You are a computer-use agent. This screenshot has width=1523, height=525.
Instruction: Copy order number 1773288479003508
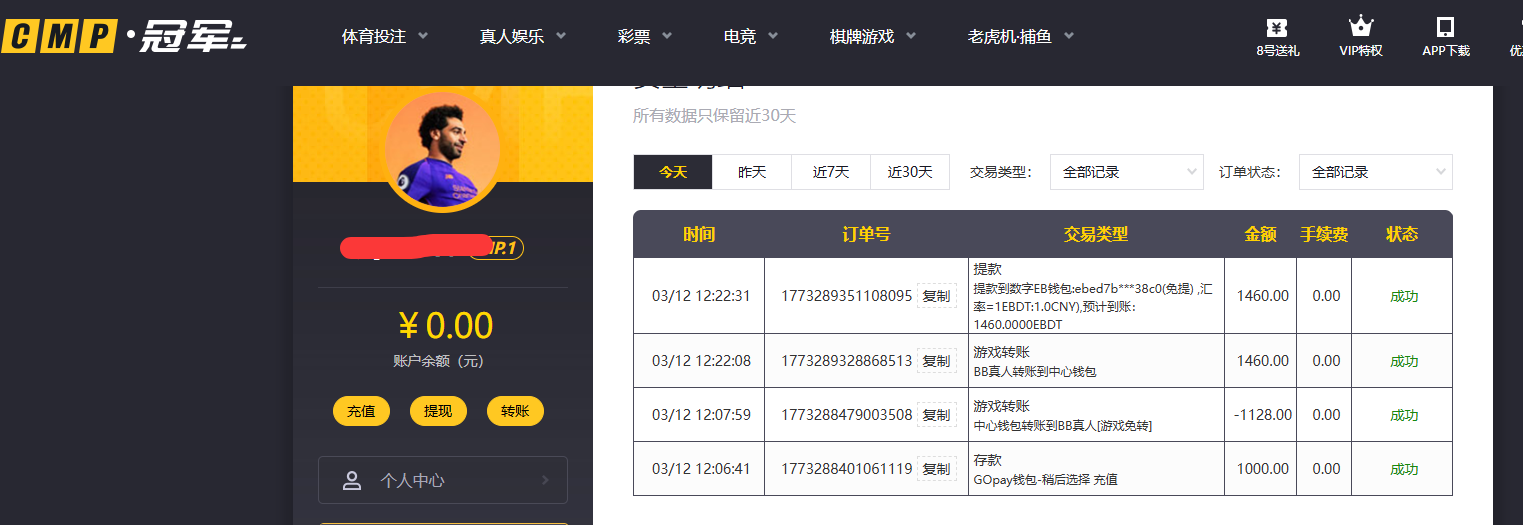(936, 415)
